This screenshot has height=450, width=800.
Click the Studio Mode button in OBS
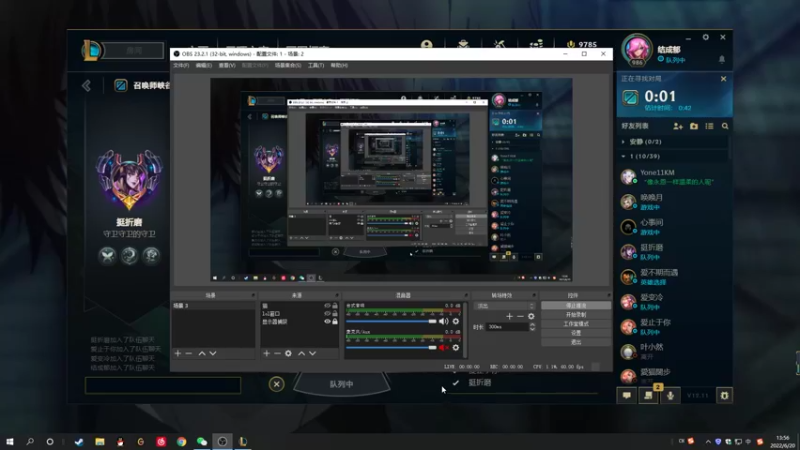coord(576,324)
